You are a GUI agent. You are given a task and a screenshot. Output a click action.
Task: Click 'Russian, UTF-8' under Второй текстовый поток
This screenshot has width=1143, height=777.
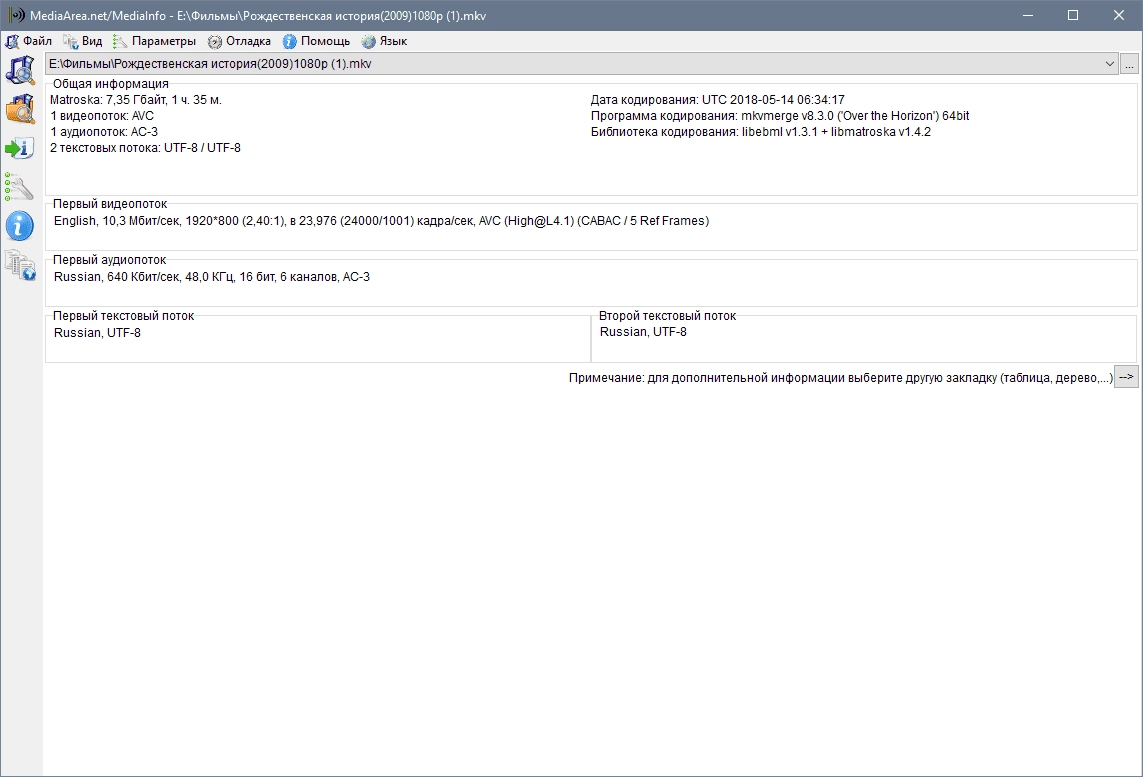point(643,332)
